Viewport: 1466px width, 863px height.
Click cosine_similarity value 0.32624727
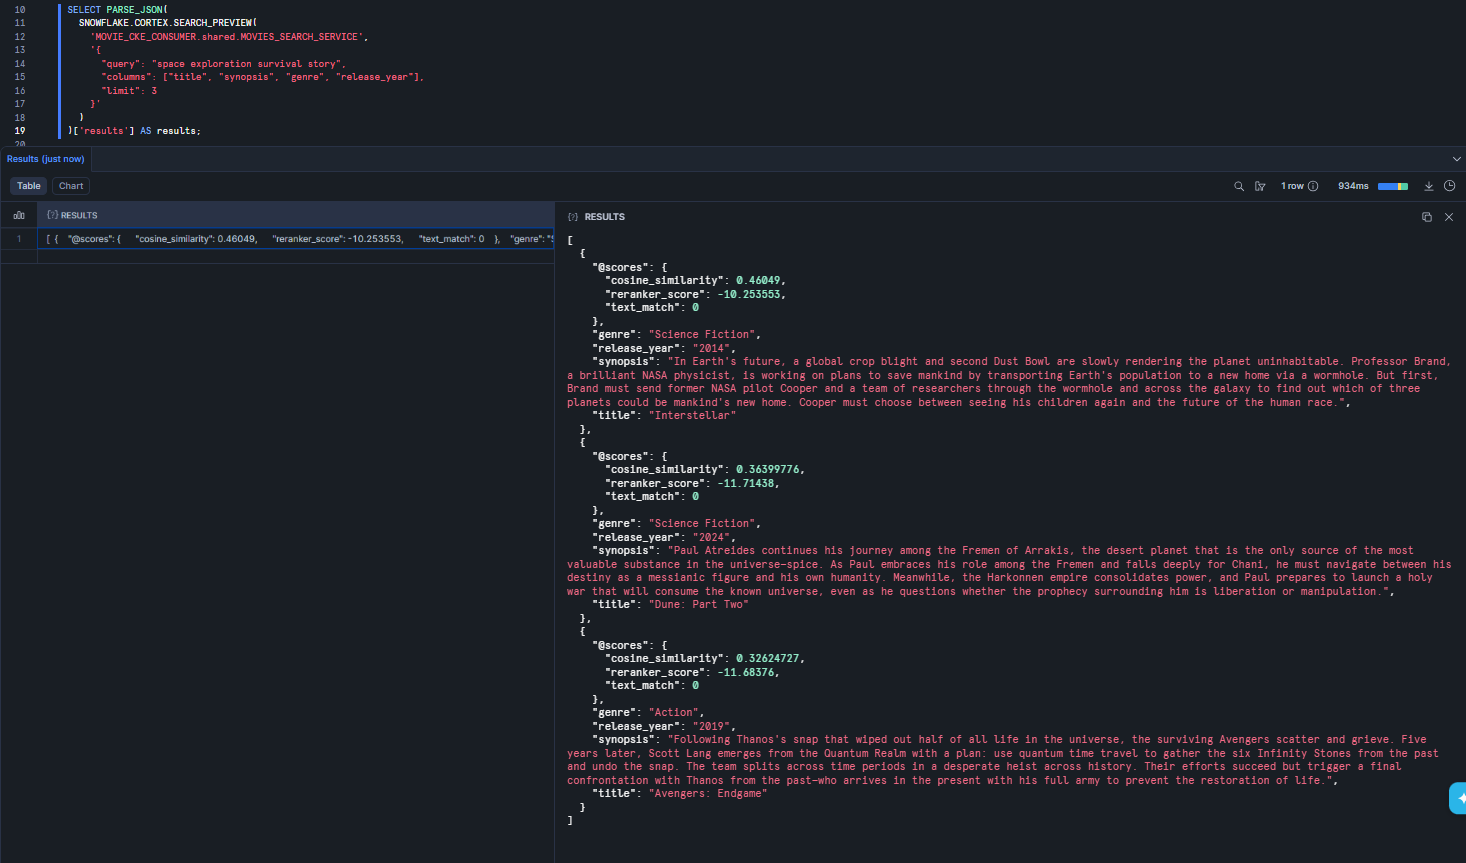point(768,659)
